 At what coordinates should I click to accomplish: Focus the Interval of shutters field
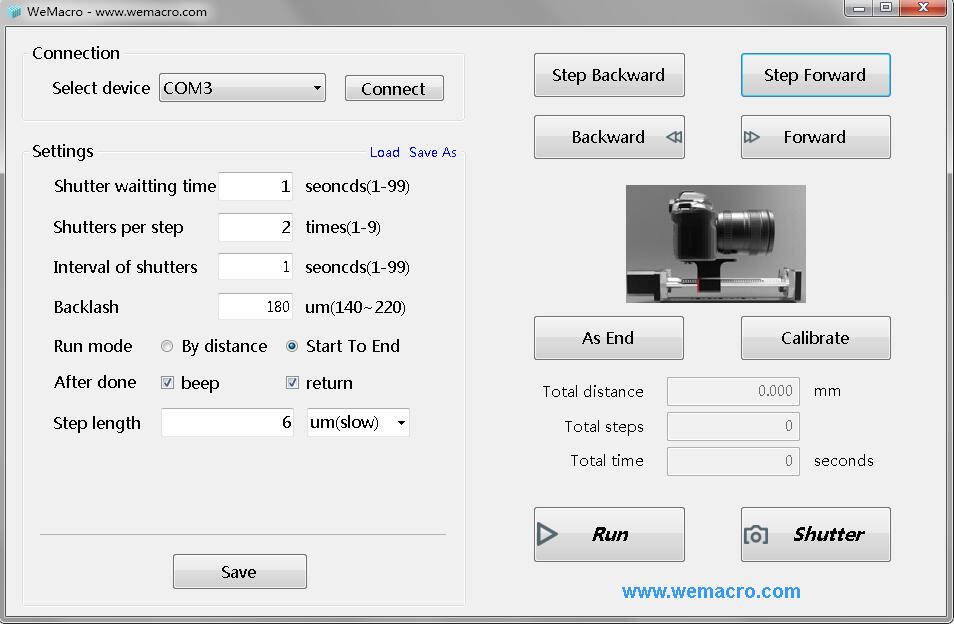[x=256, y=266]
